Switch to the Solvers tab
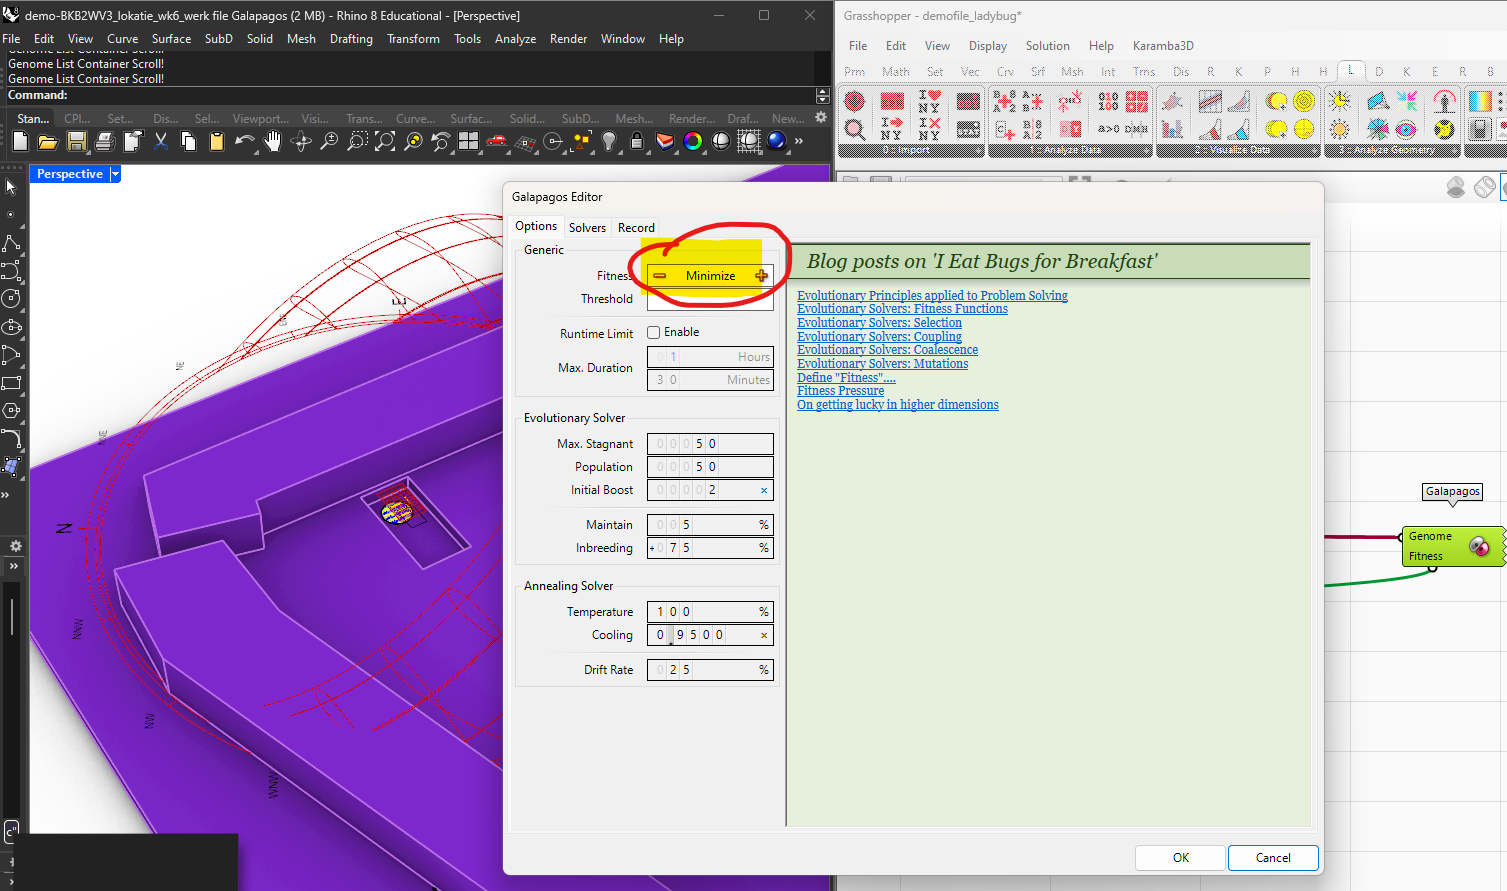This screenshot has width=1507, height=891. tap(587, 228)
